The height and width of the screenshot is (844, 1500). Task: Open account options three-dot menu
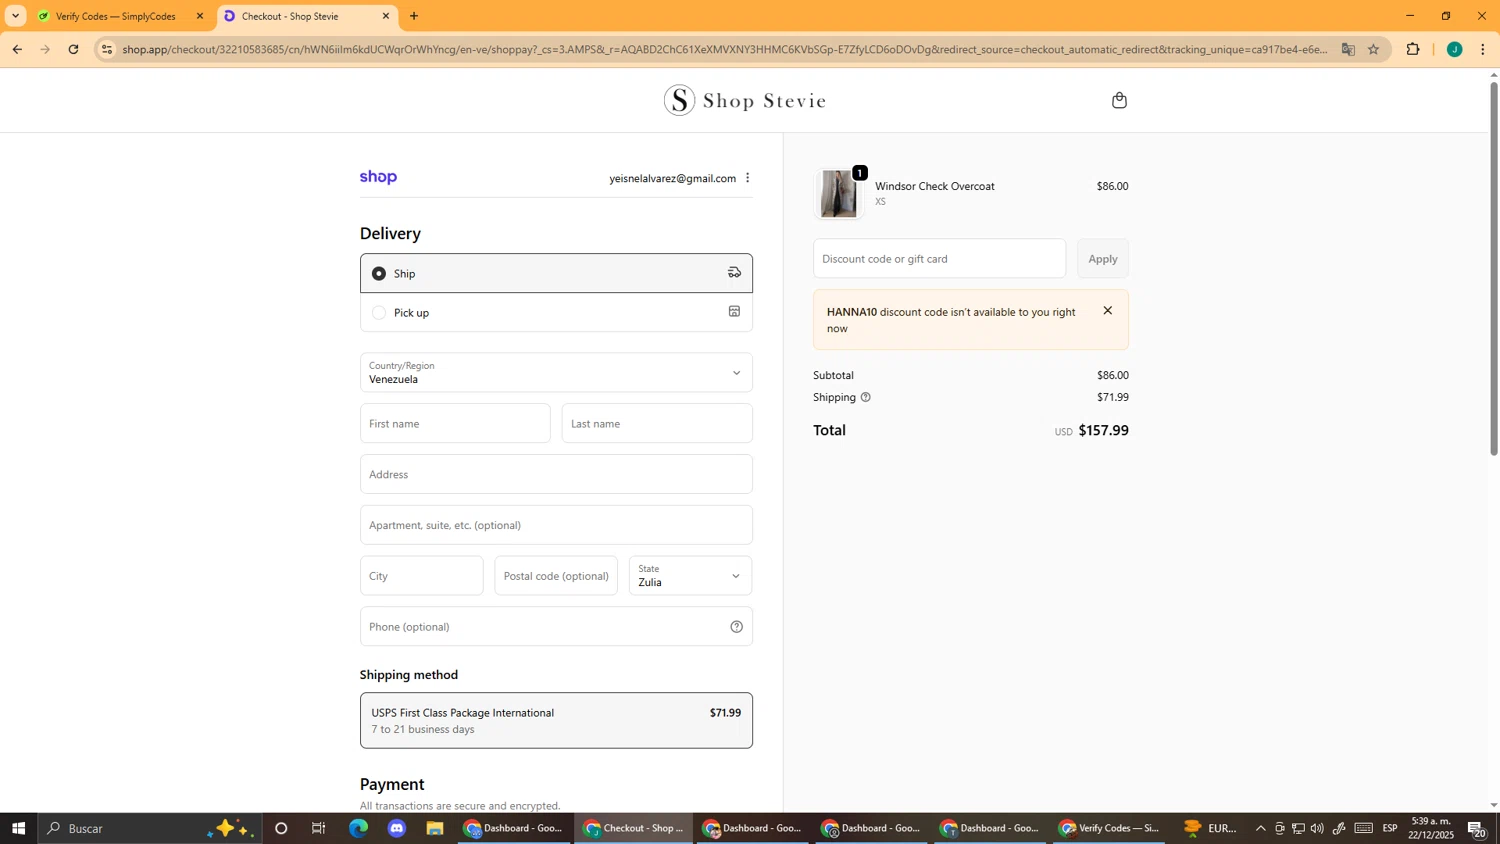(747, 178)
